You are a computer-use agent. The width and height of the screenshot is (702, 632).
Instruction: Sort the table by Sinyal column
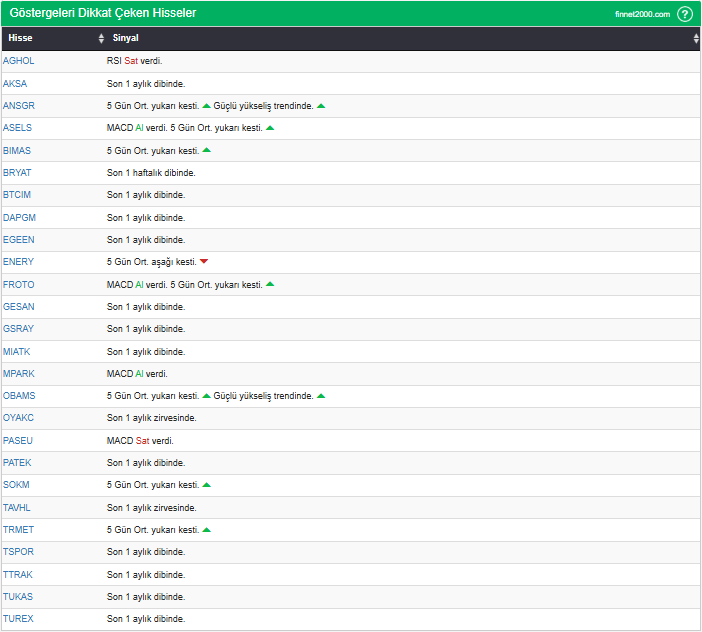click(696, 39)
